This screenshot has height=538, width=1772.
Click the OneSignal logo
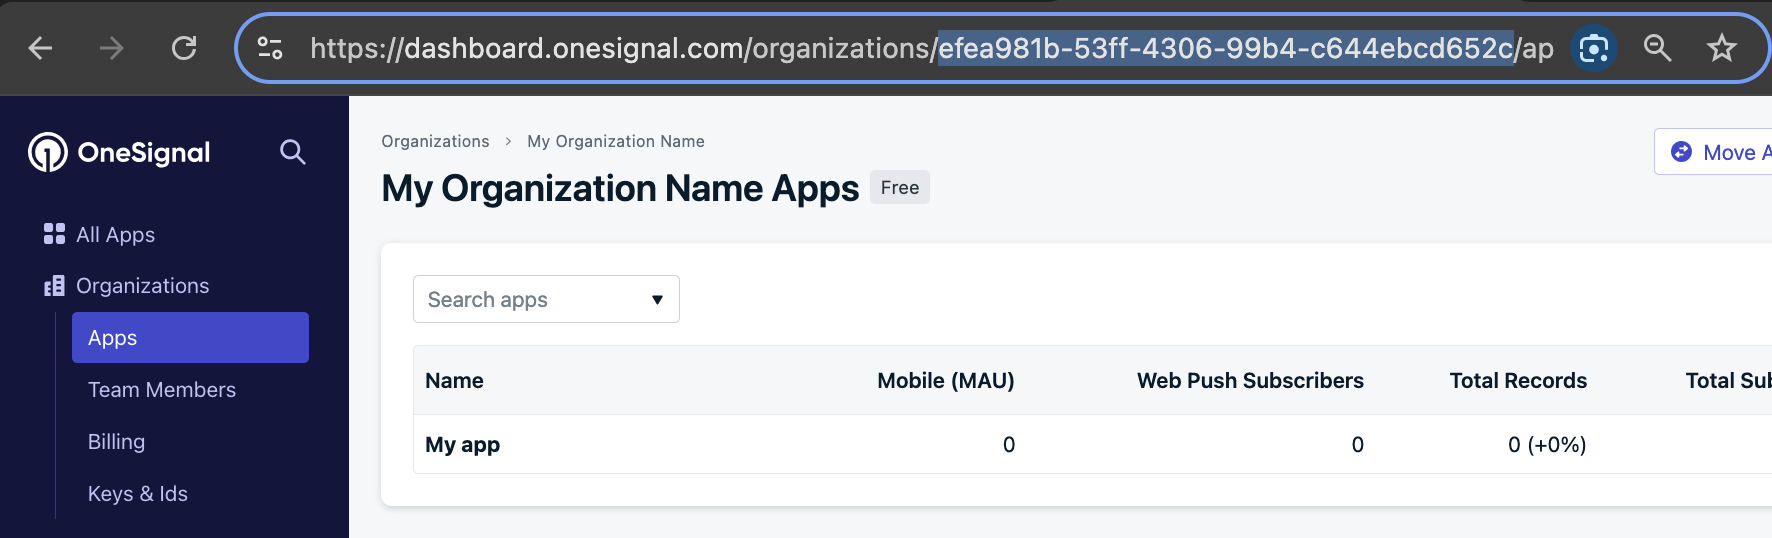119,152
